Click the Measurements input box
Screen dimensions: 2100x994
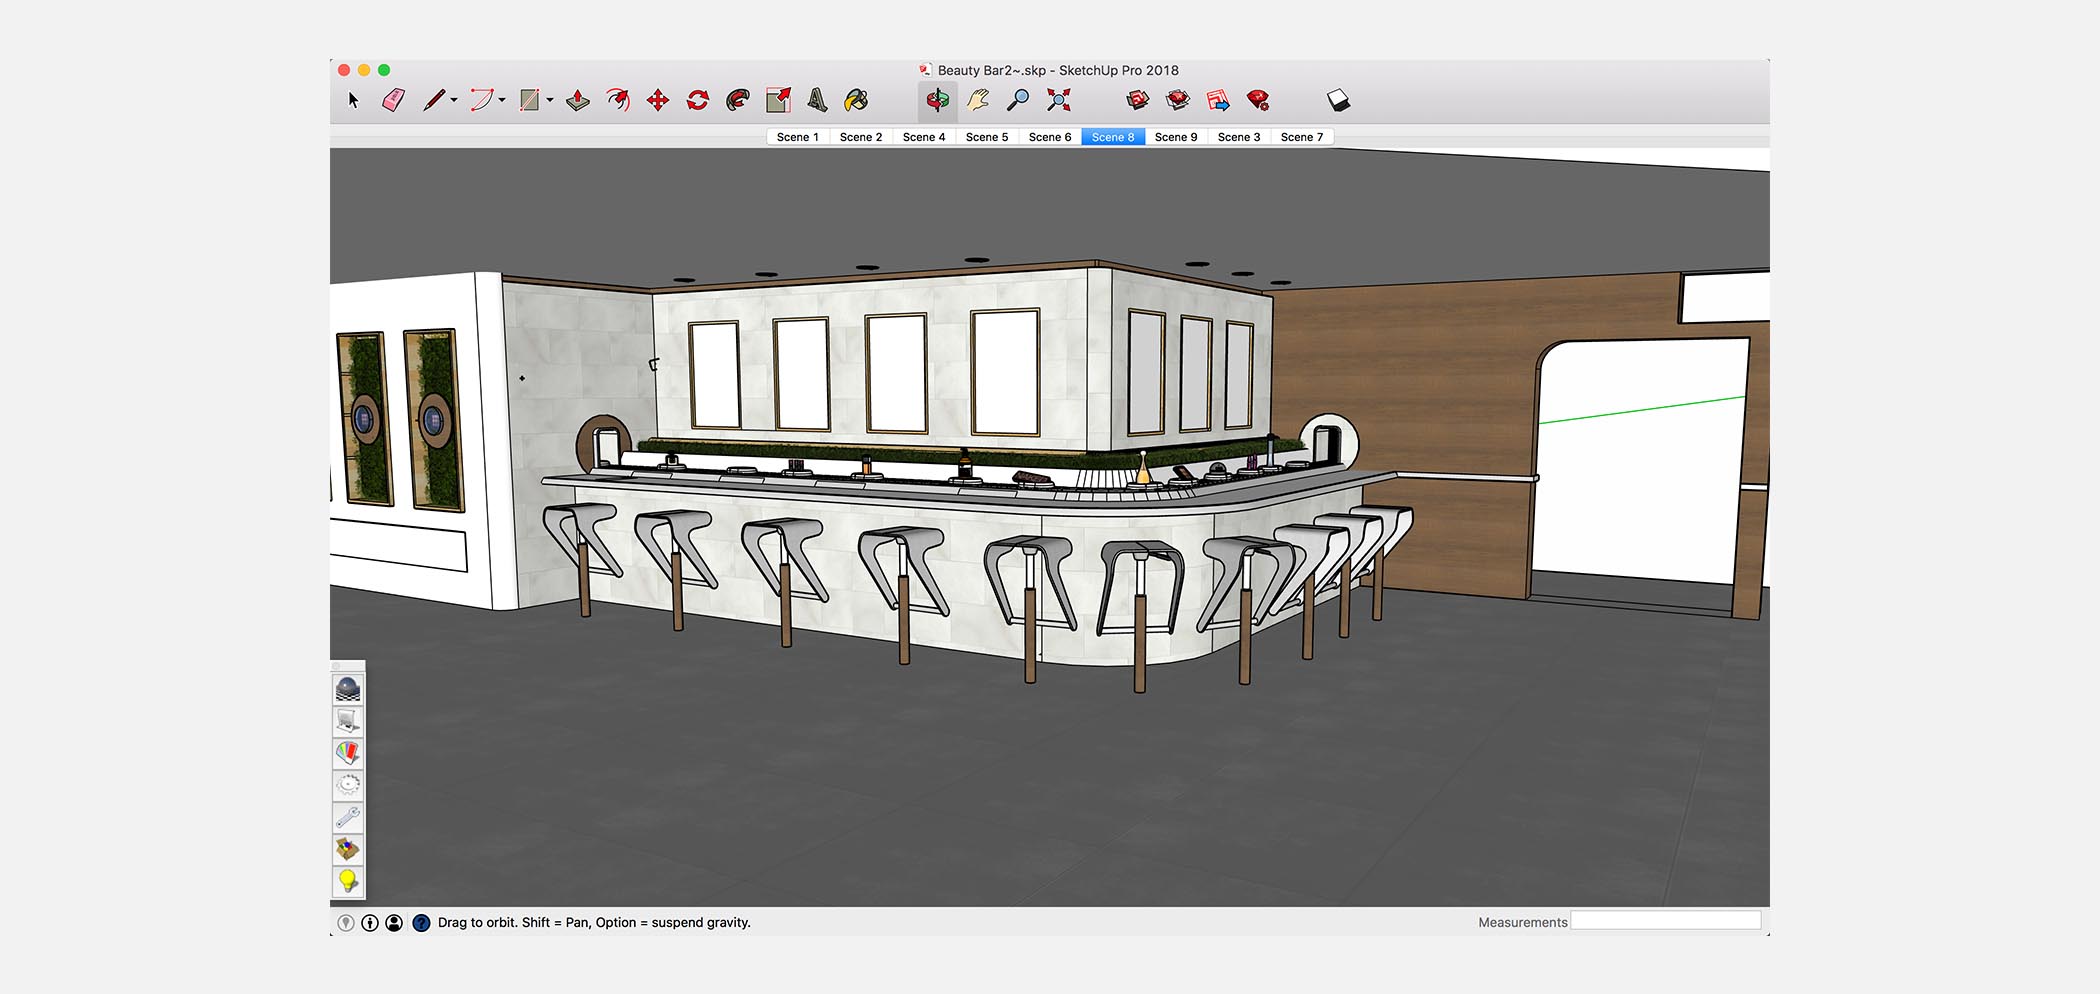click(x=1665, y=921)
